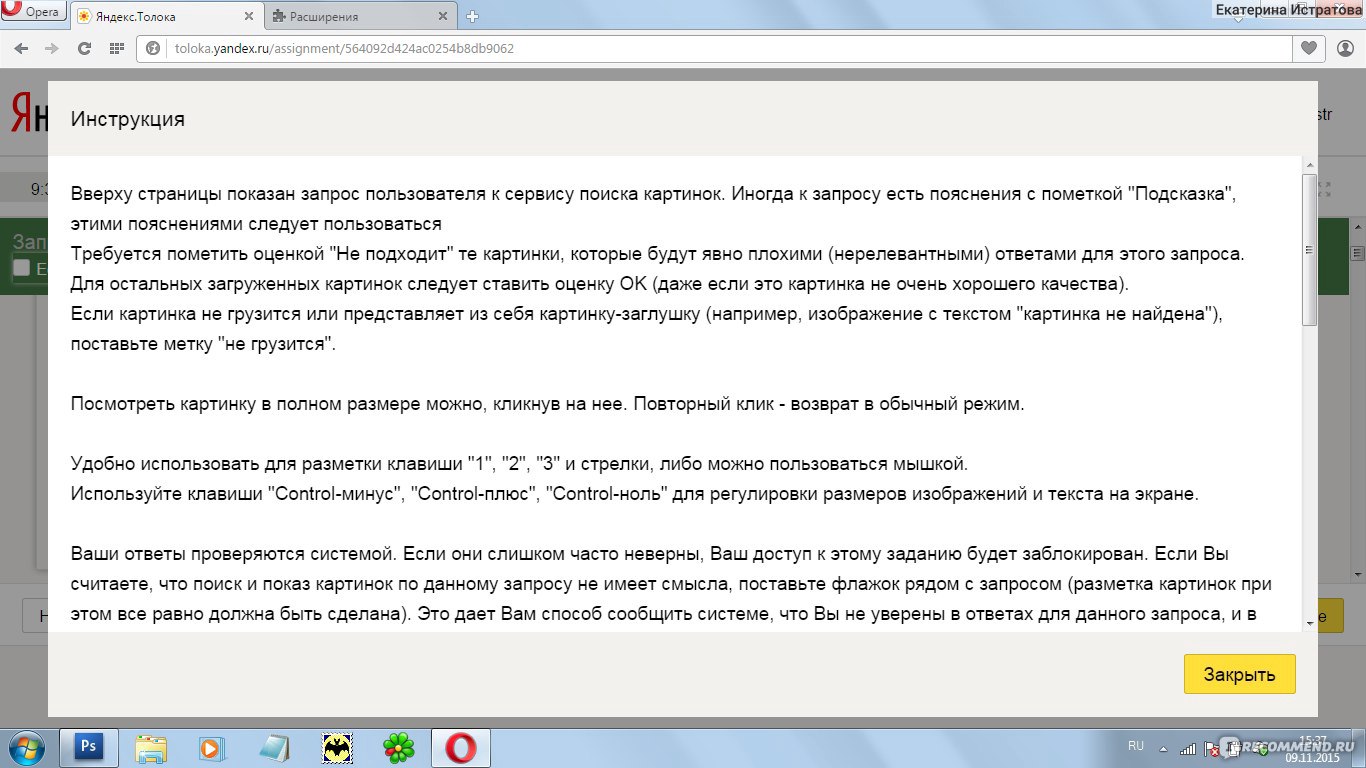Open the Opera main menu
Viewport: 1366px width, 768px height.
tap(33, 13)
